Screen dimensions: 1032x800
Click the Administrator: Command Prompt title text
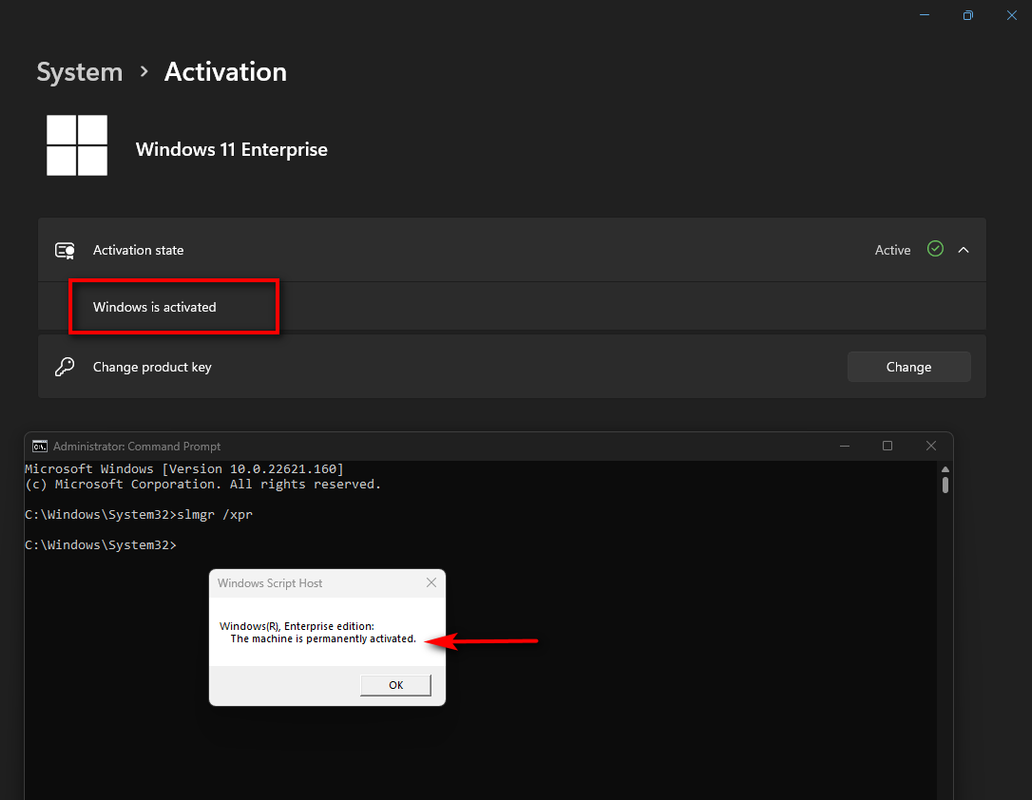[x=137, y=446]
